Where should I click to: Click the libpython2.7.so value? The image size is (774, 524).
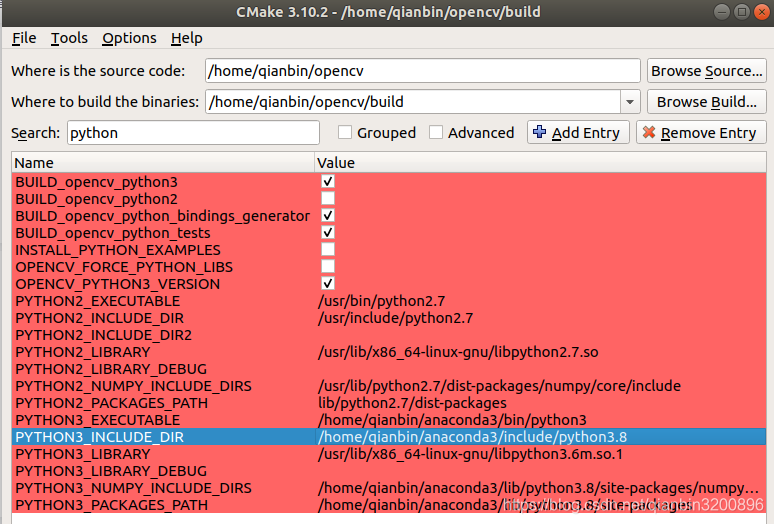(458, 352)
